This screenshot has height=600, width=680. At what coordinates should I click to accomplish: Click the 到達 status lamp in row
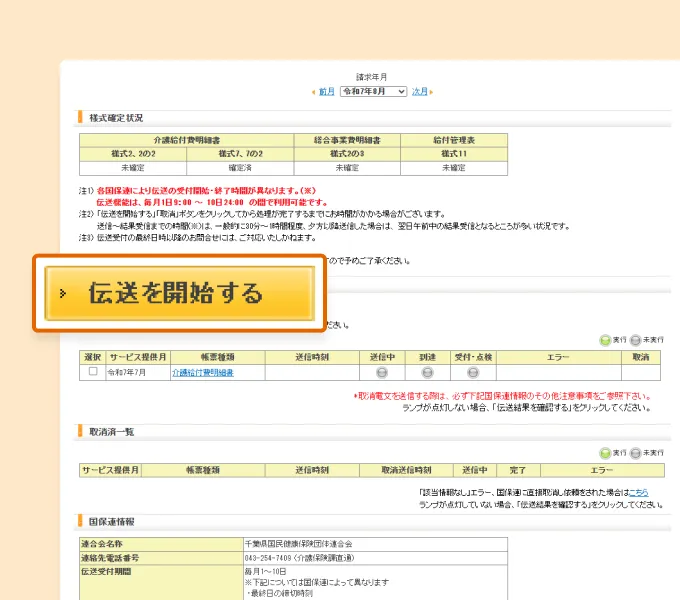(428, 372)
